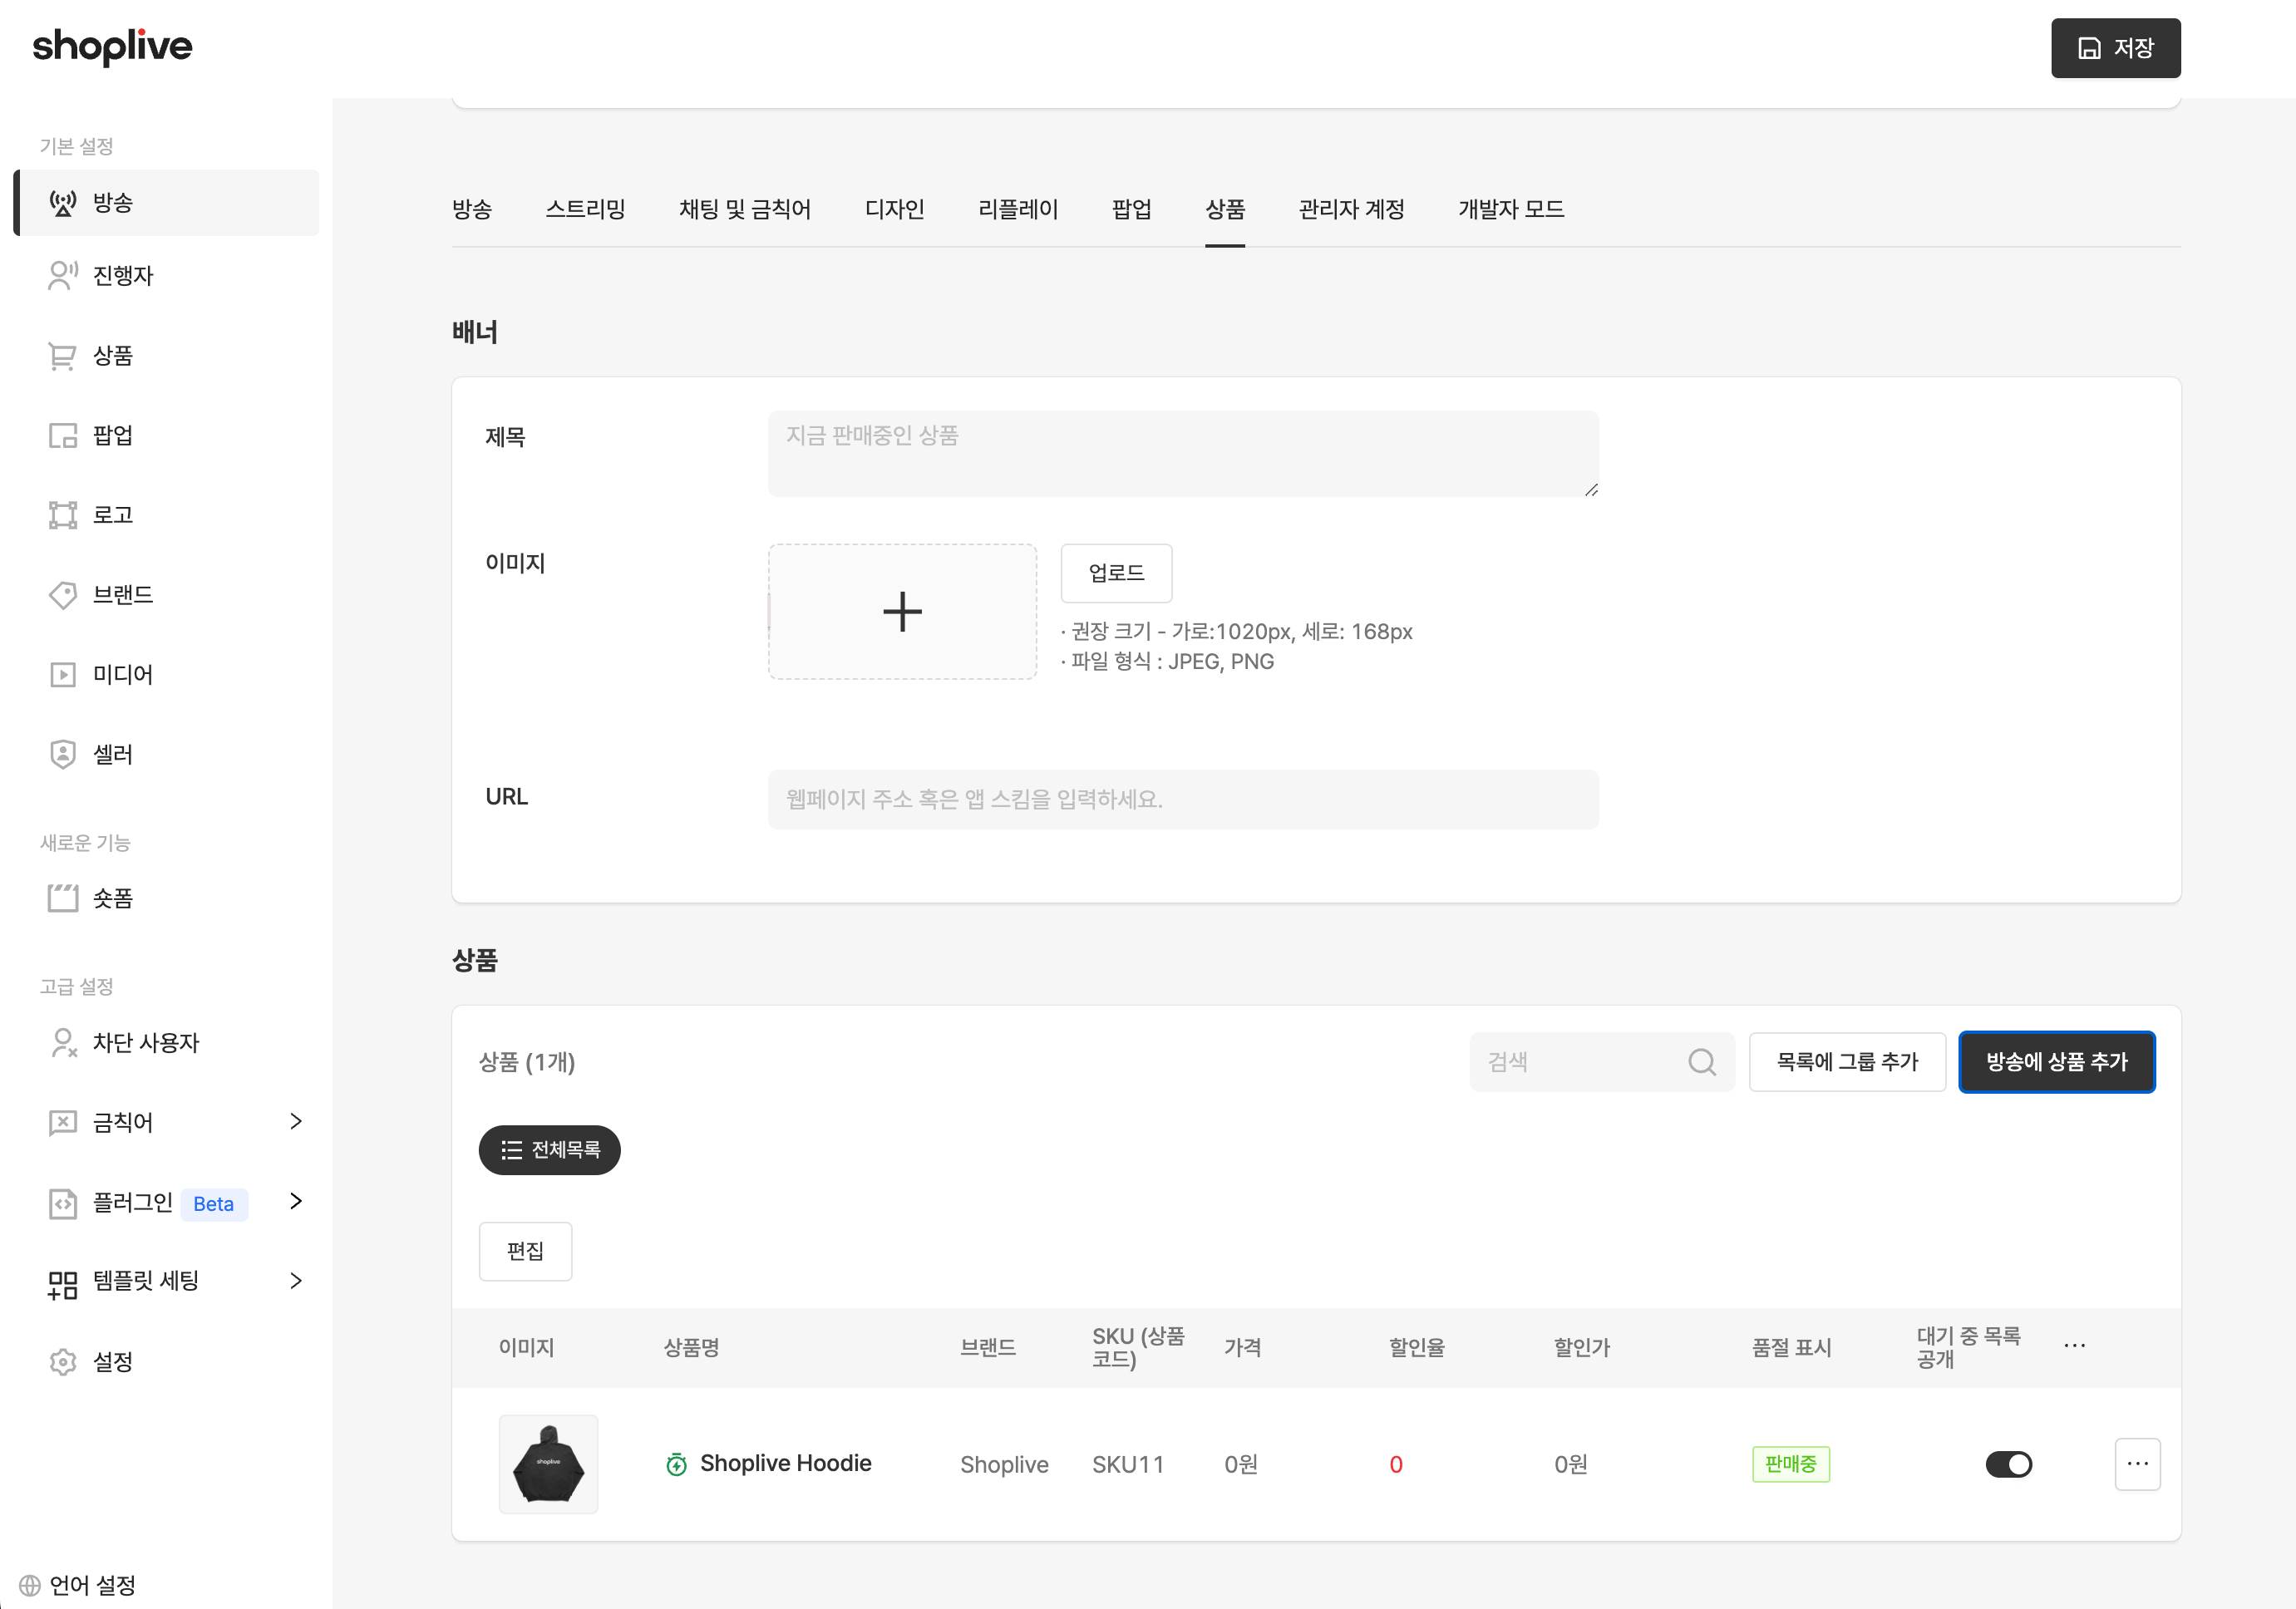Click the 업로드 upload button
This screenshot has width=2296, height=1609.
[x=1116, y=573]
